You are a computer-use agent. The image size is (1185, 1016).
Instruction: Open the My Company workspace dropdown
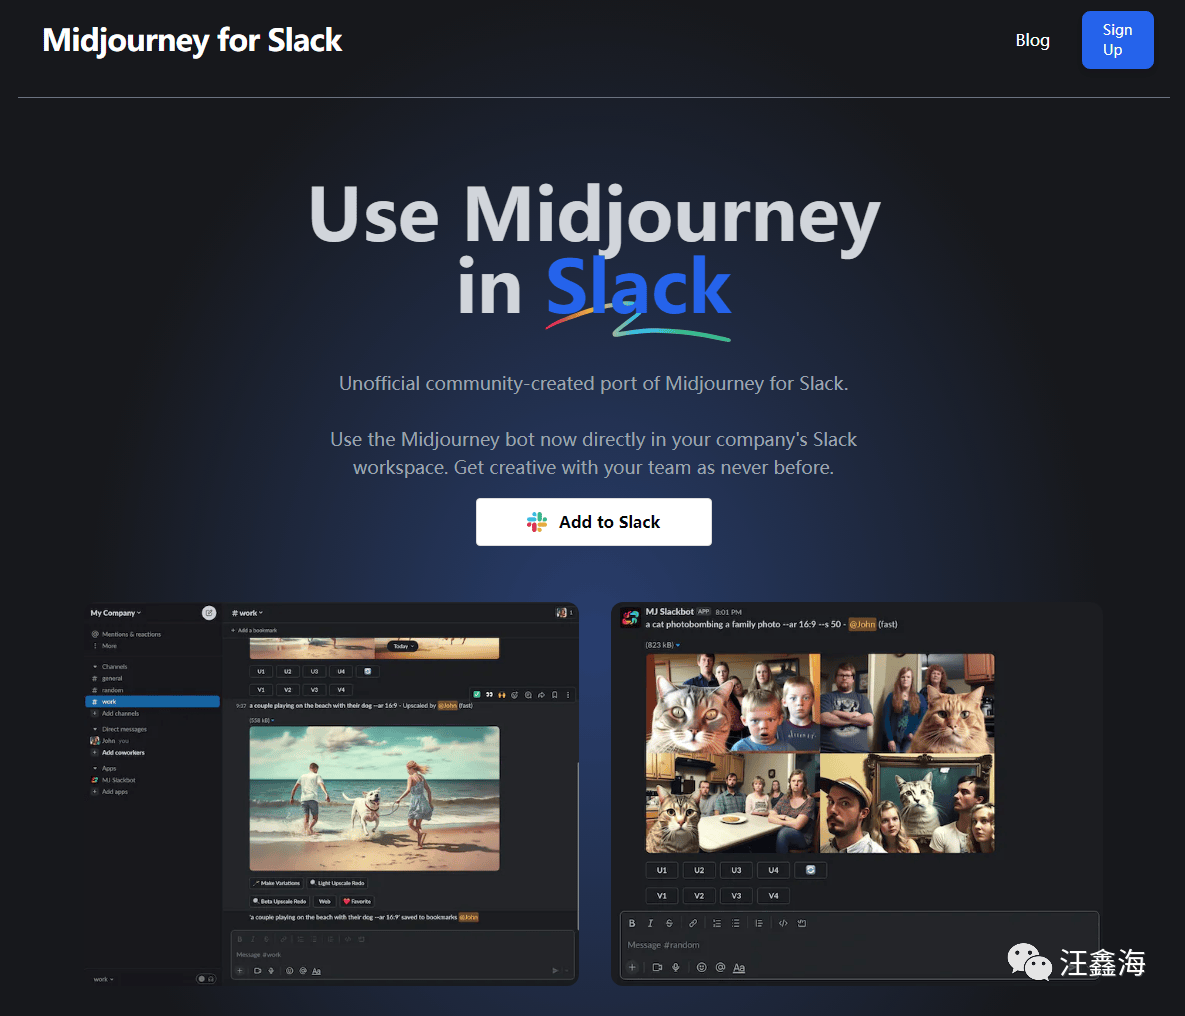[x=116, y=613]
